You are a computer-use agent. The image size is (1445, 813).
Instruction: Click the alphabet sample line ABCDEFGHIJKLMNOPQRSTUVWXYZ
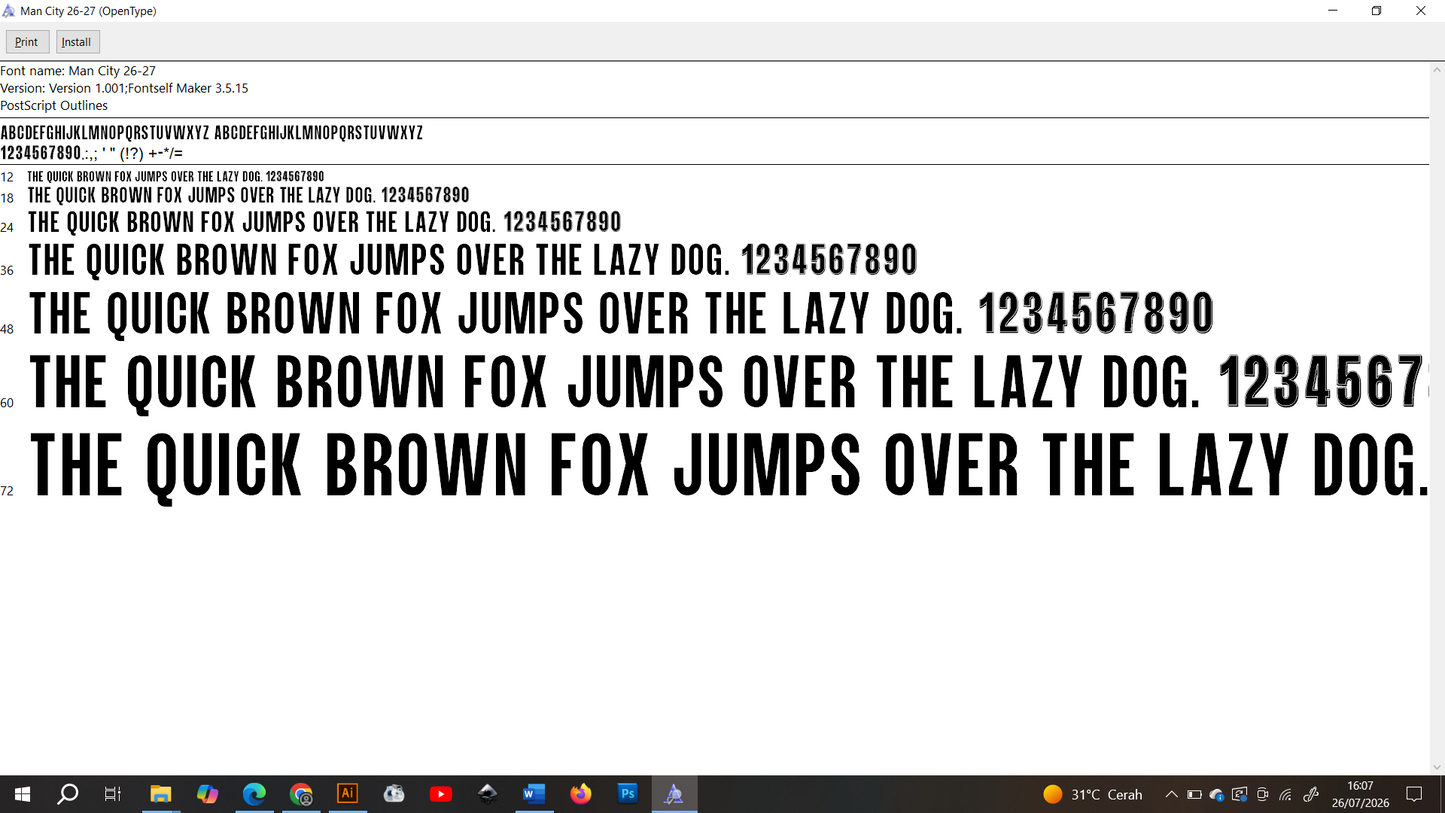coord(211,133)
